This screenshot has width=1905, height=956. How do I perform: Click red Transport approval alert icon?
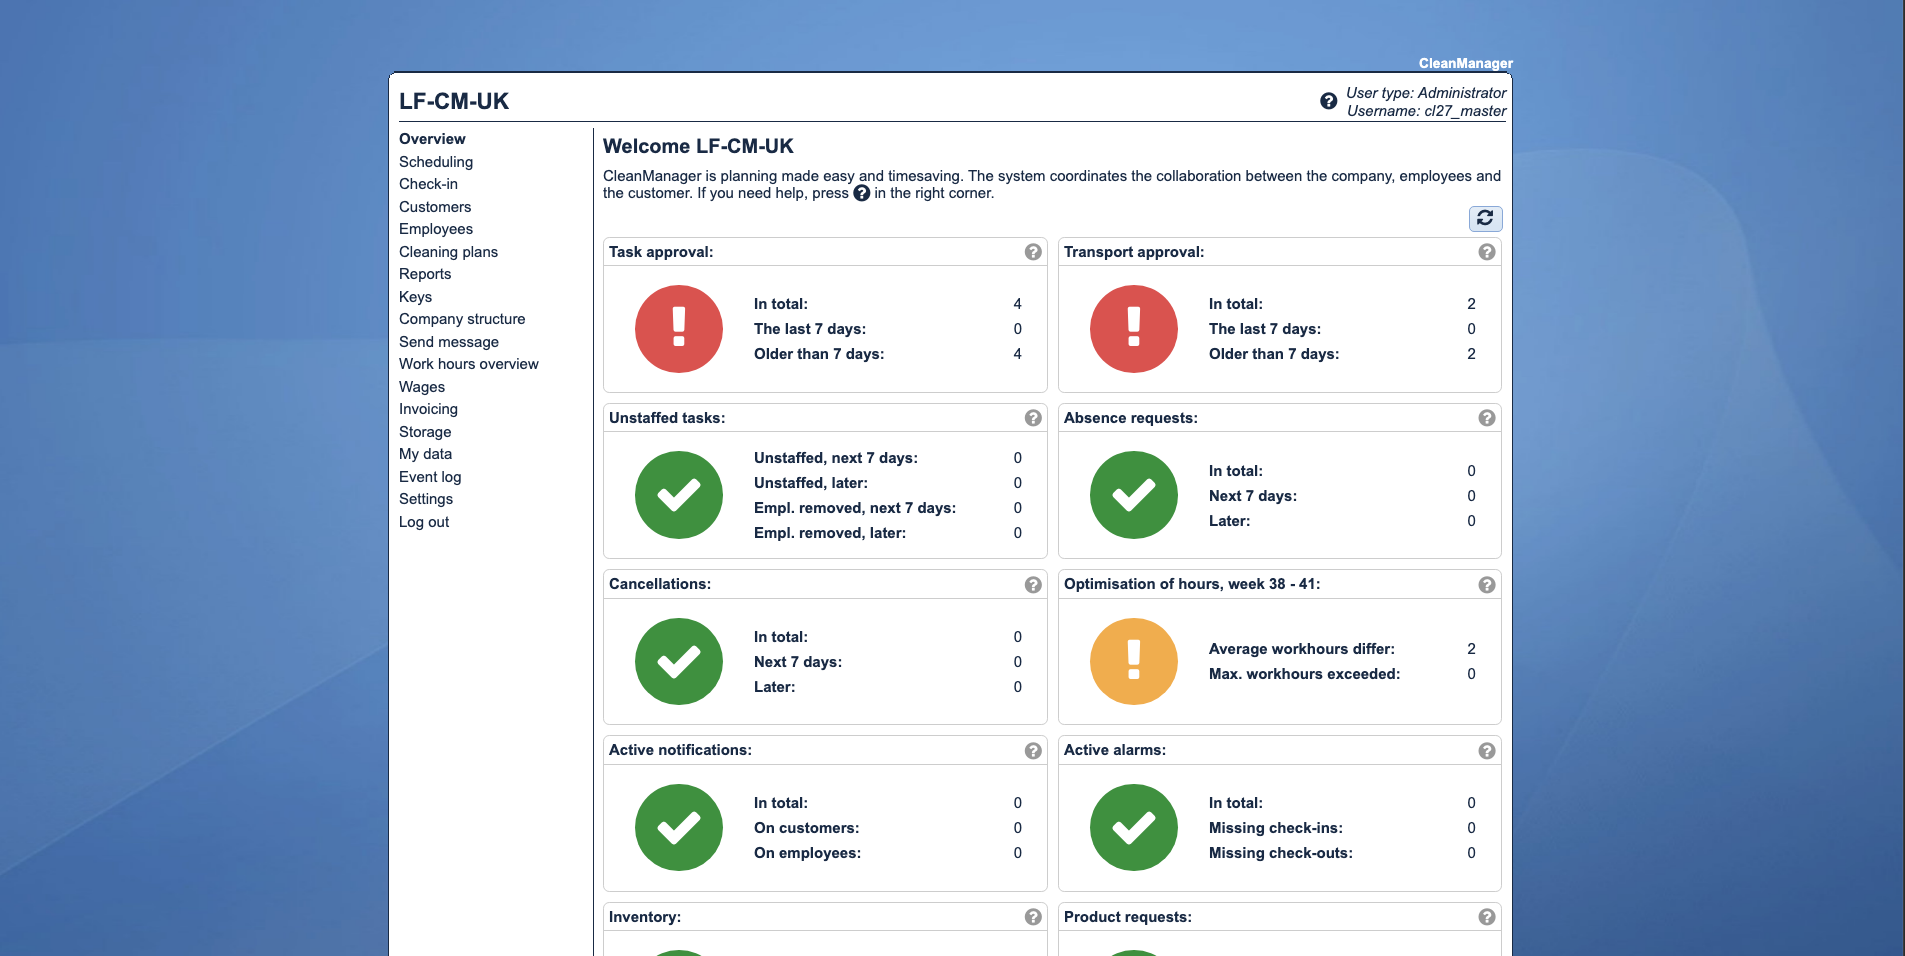click(x=1133, y=329)
